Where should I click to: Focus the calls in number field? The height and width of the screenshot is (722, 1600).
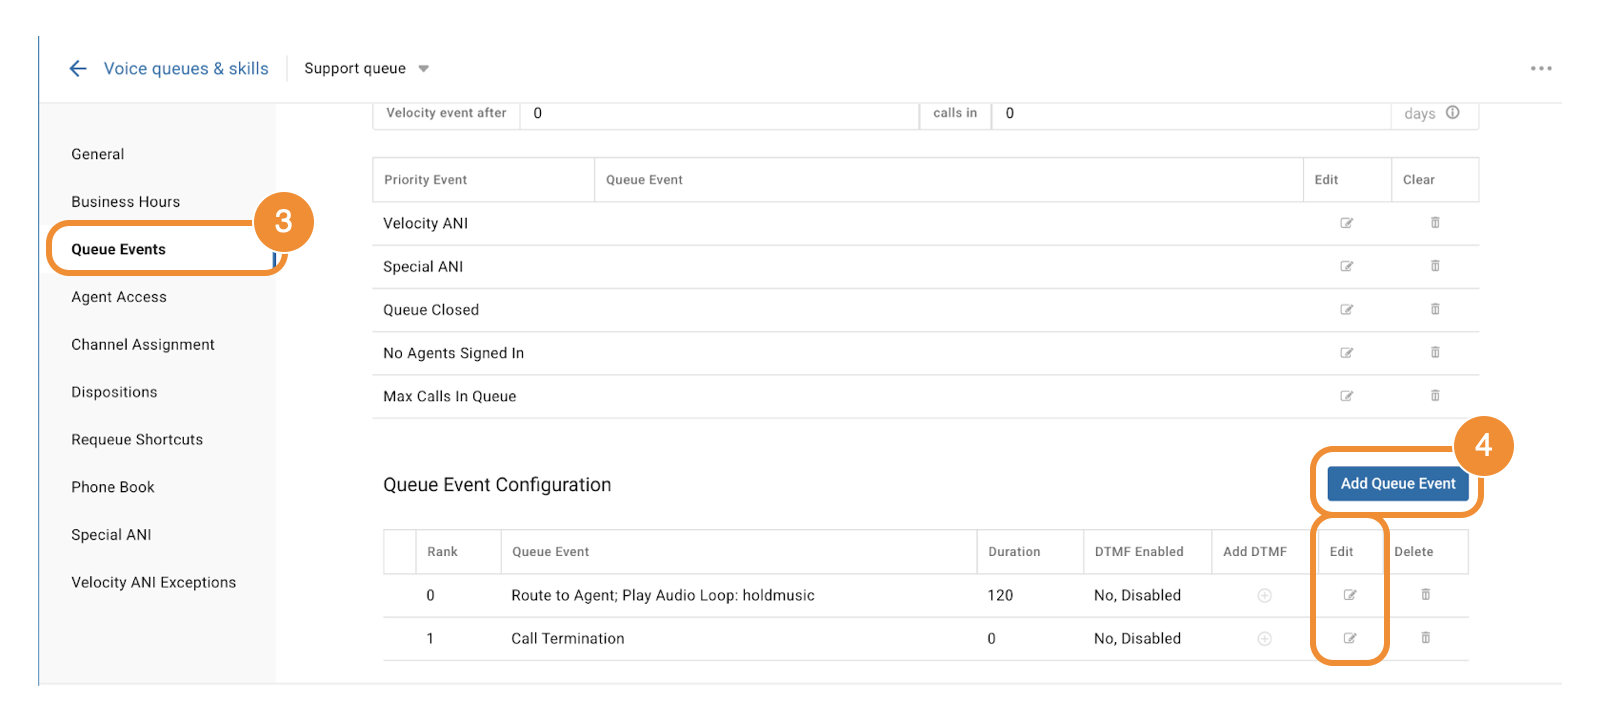coord(1190,114)
